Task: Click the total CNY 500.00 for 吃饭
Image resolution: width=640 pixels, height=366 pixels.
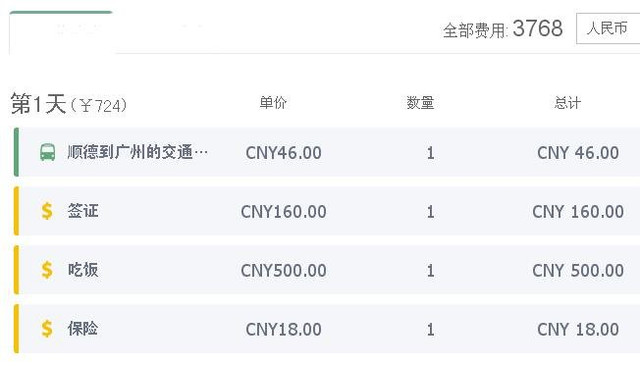Action: [578, 271]
